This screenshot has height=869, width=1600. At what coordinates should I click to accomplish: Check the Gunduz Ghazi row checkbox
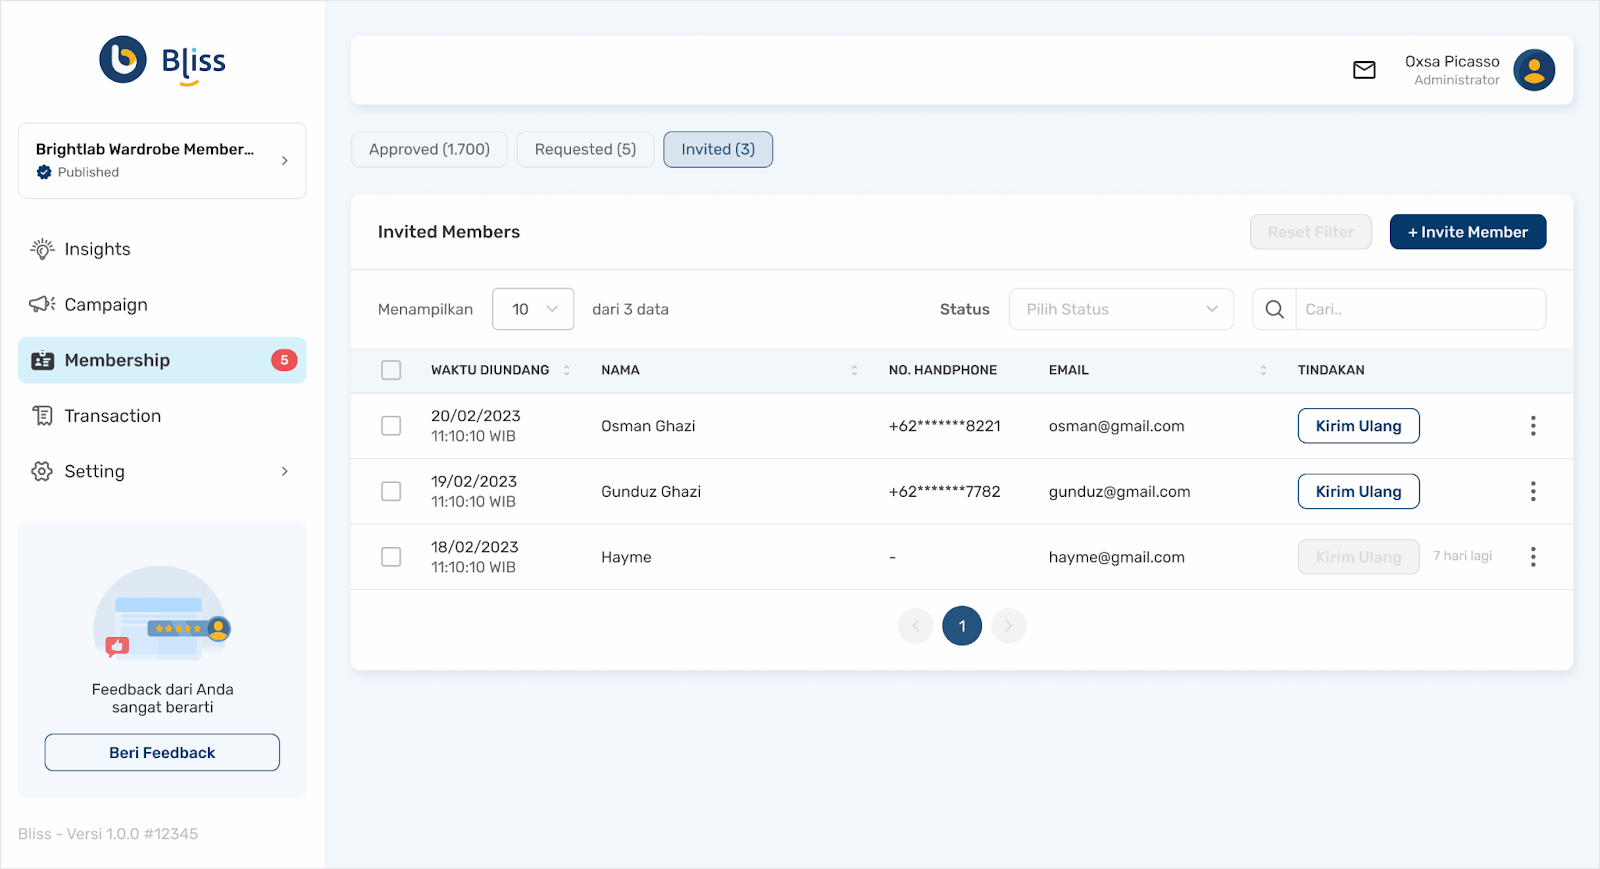click(x=391, y=491)
